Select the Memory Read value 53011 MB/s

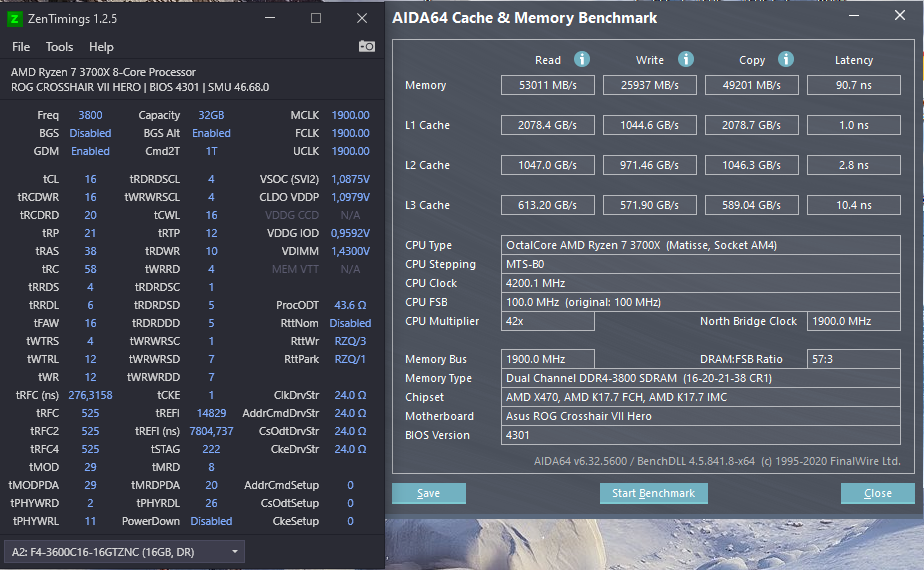(547, 85)
